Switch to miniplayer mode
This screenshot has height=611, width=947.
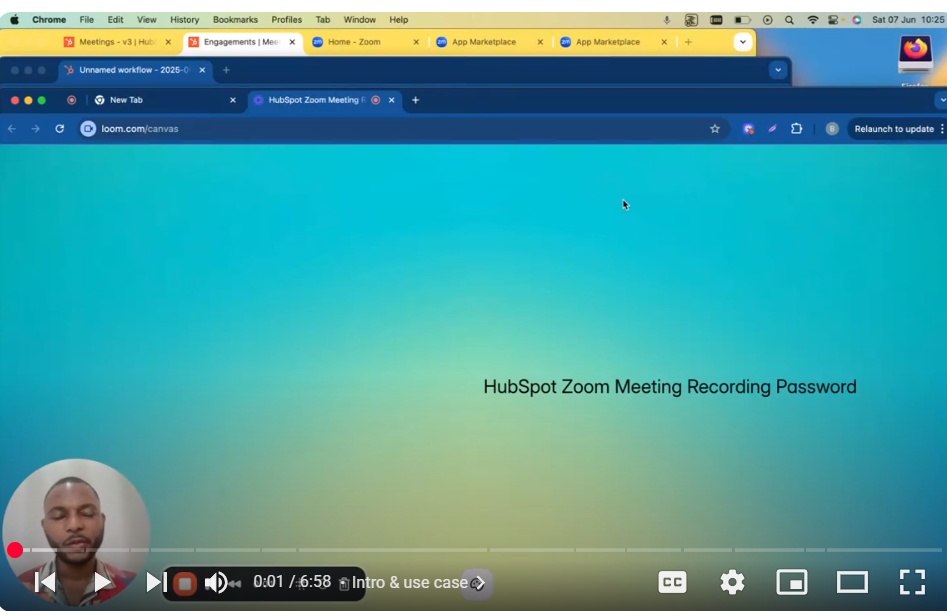coord(792,582)
